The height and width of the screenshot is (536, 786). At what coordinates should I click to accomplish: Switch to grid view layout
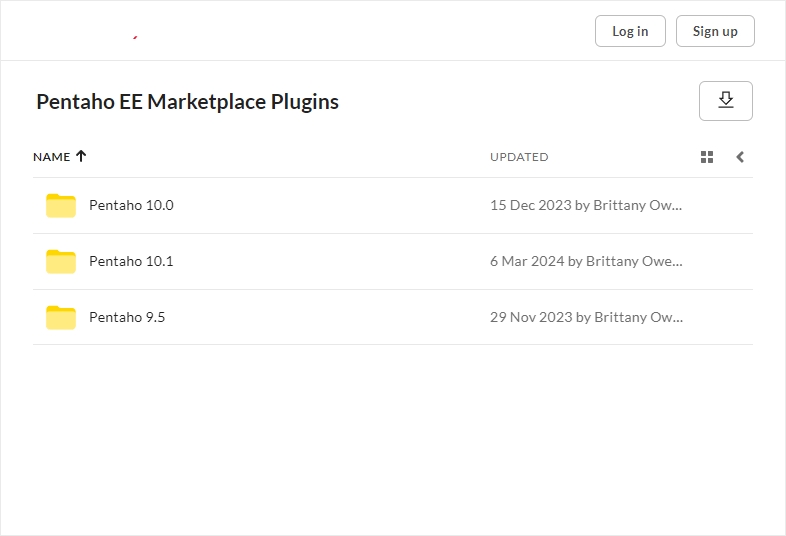707,157
